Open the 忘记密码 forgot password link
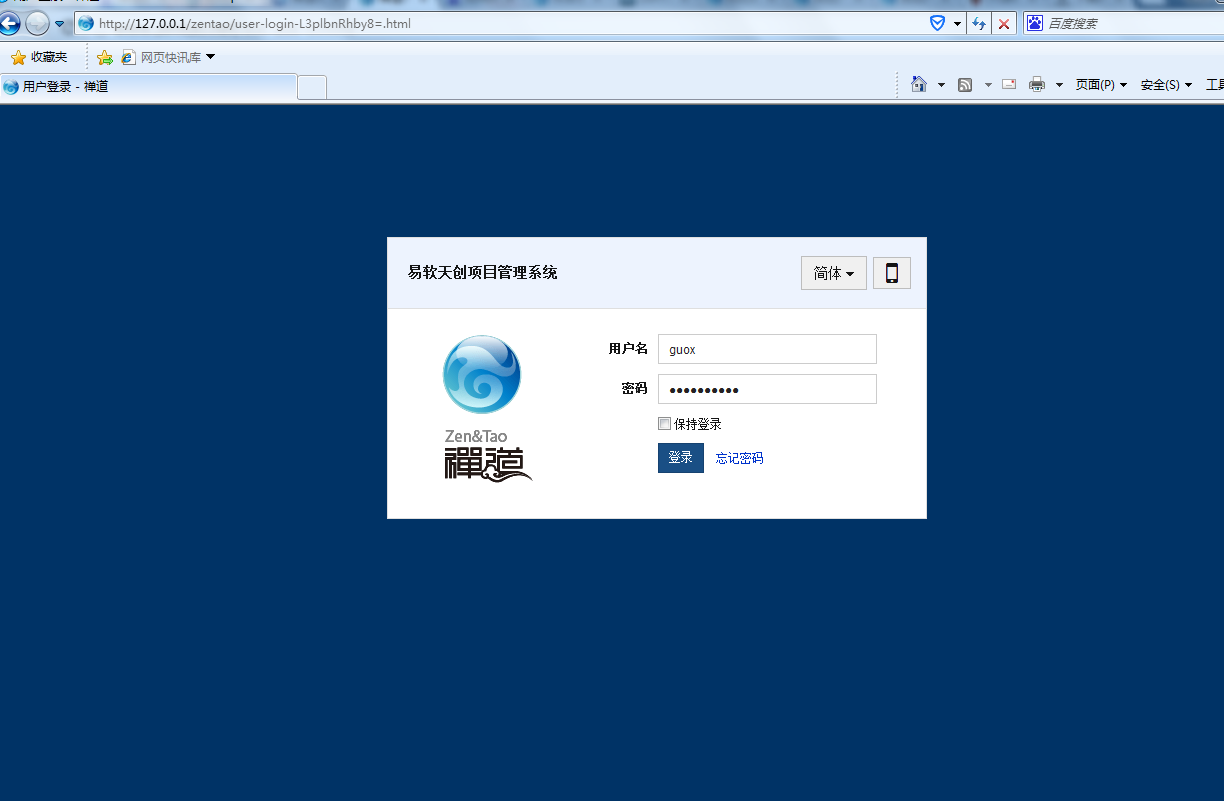This screenshot has width=1224, height=801. tap(740, 458)
